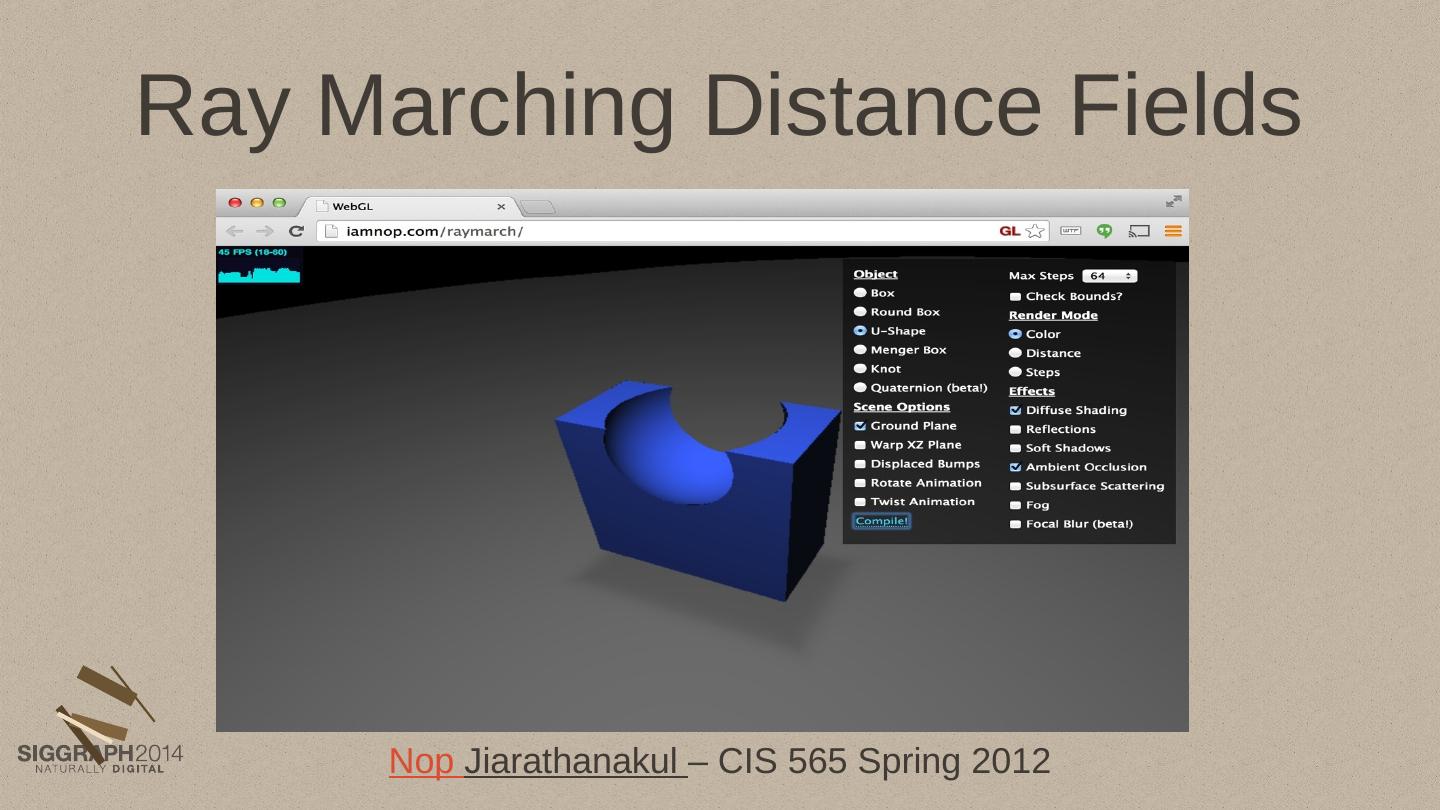Click the Compile! button
Image resolution: width=1440 pixels, height=810 pixels.
point(881,521)
